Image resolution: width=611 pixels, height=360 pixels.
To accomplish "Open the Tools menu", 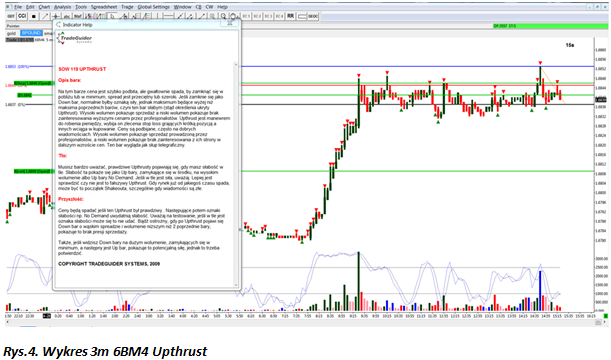I will pyautogui.click(x=81, y=7).
